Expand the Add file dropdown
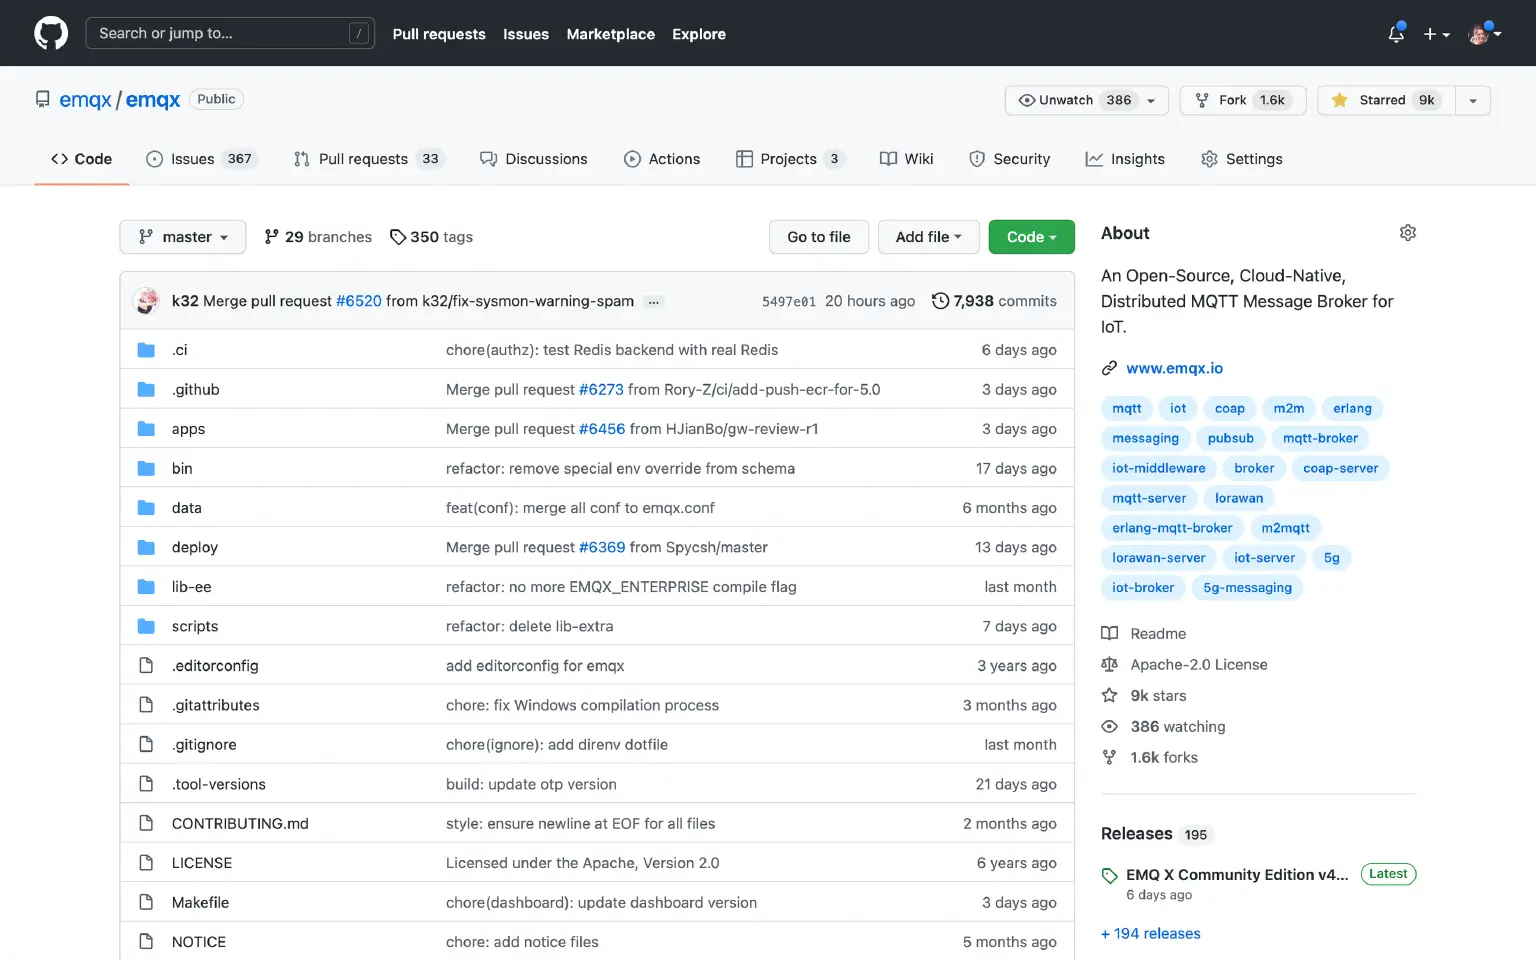 pos(928,236)
